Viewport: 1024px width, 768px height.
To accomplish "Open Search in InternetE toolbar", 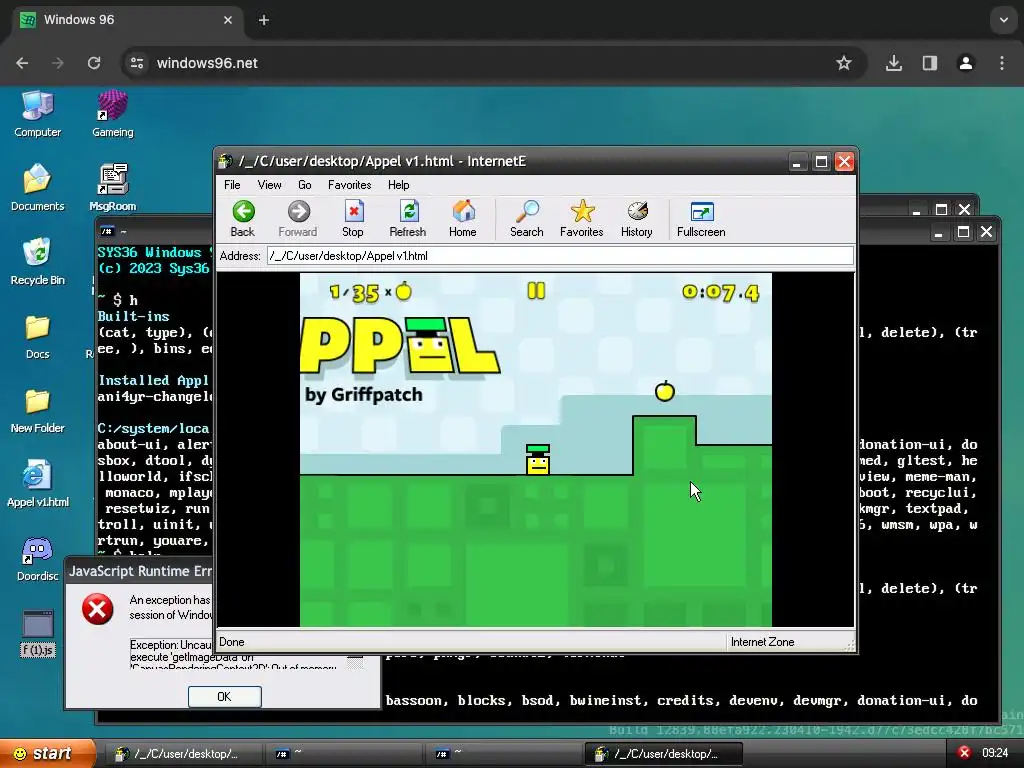I will [x=526, y=219].
